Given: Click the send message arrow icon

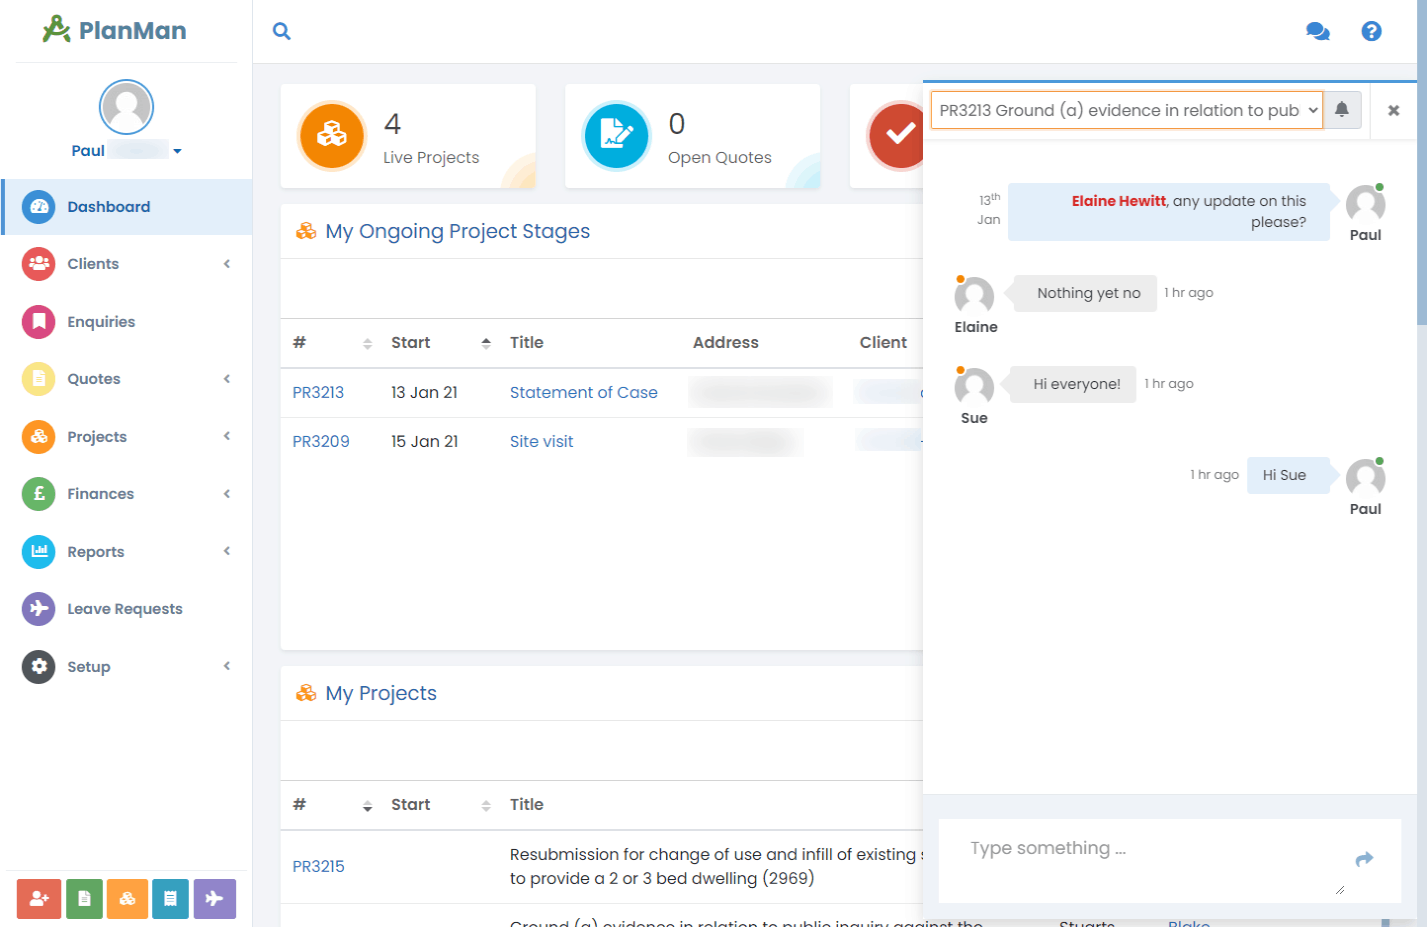Looking at the screenshot, I should pos(1364,859).
